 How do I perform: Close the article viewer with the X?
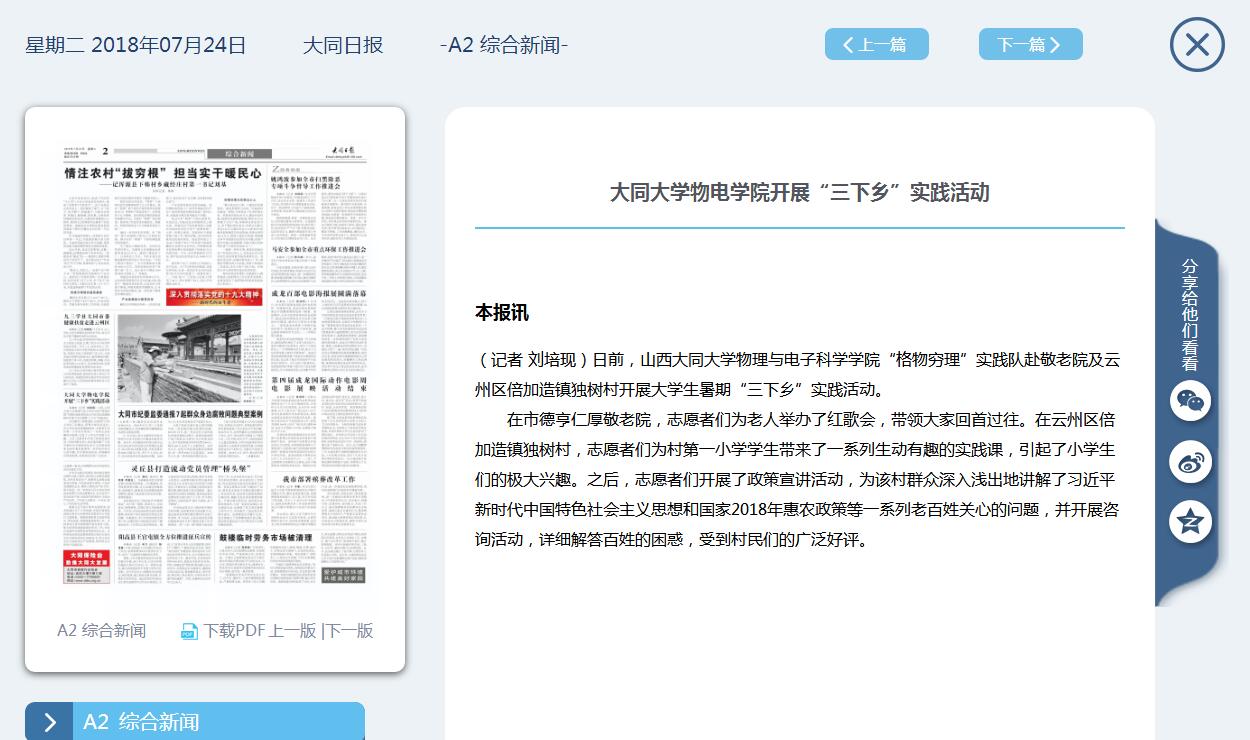[1197, 45]
